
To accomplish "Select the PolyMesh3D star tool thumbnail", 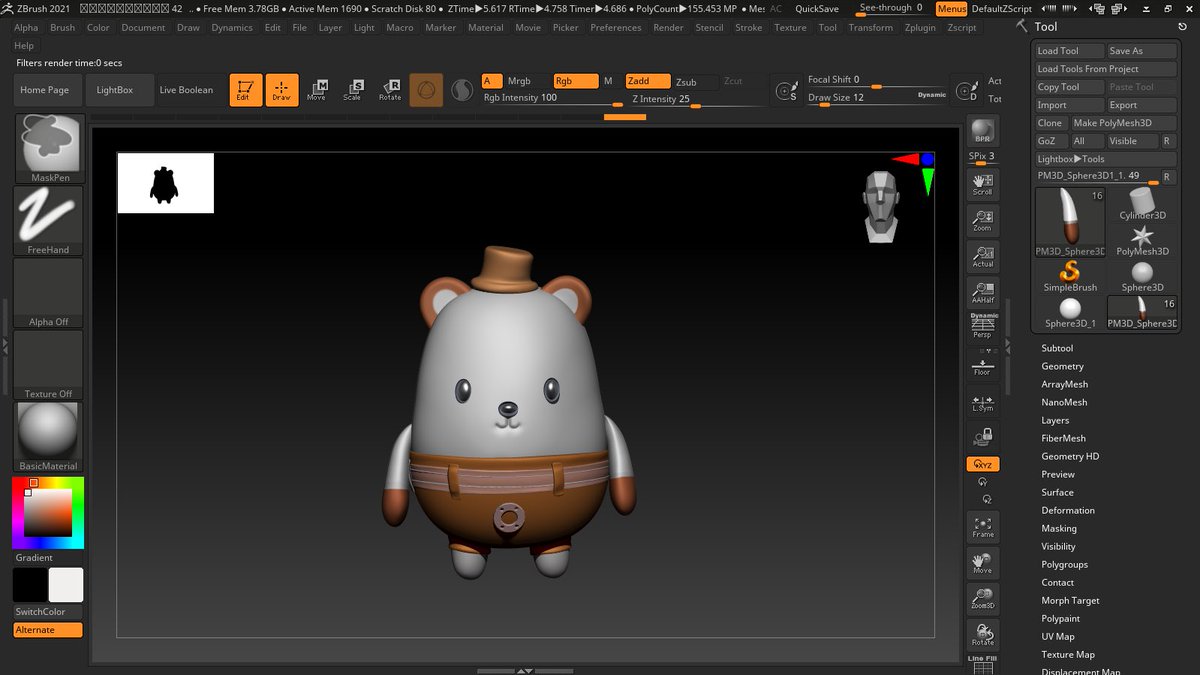I will click(x=1142, y=240).
